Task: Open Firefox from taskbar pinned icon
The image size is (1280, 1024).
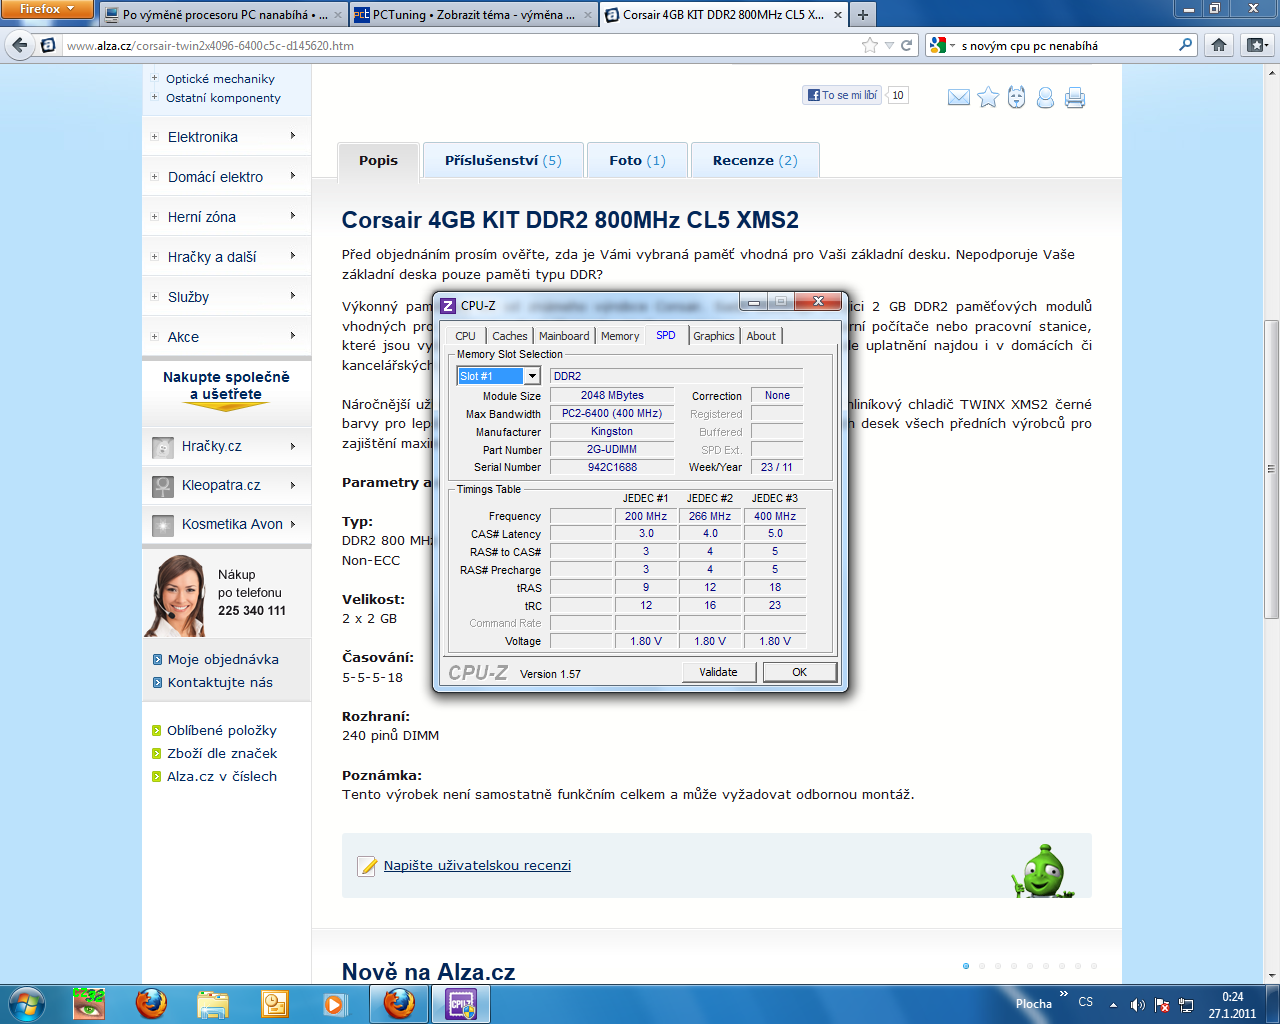Action: [x=151, y=1003]
